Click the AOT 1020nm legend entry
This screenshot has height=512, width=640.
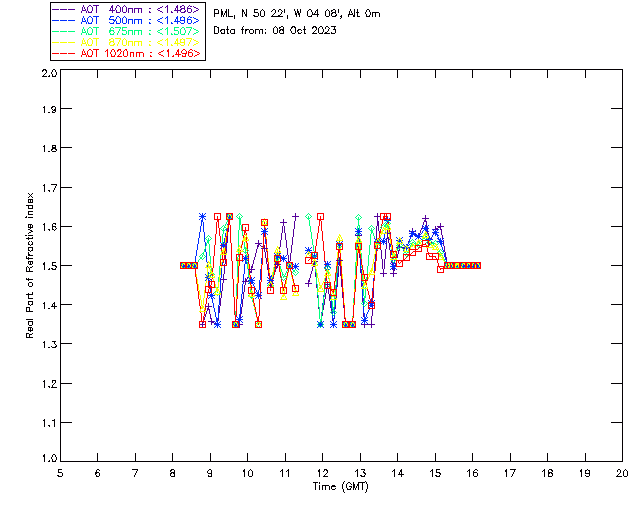(126, 53)
